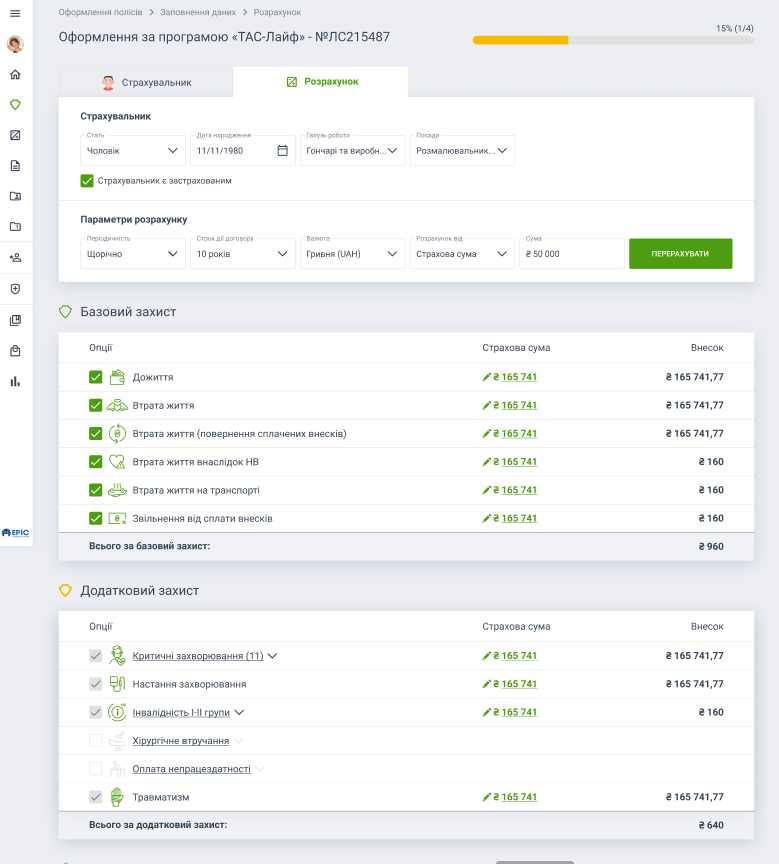Open the 'Періодичність' dropdown
The width and height of the screenshot is (779, 864).
point(132,254)
